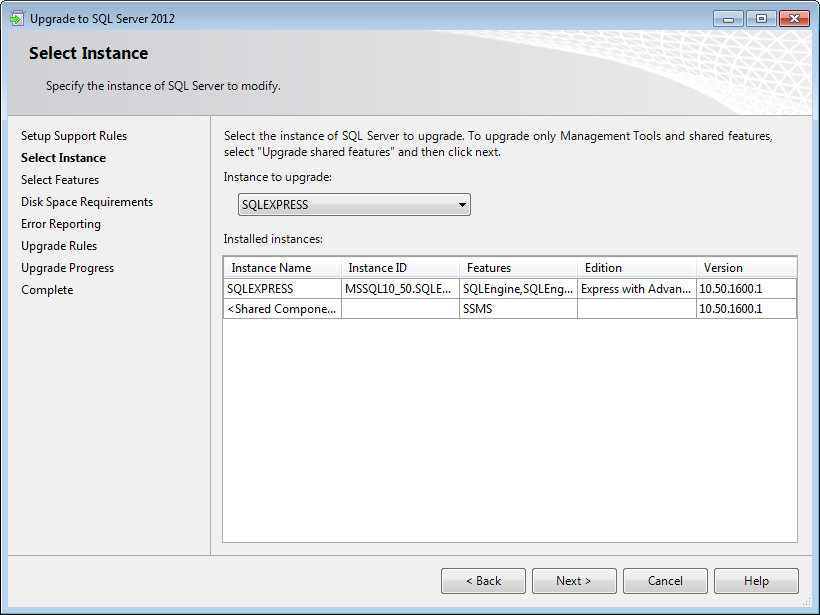Go to Upgrade Progress step
Image resolution: width=820 pixels, height=615 pixels.
(67, 268)
